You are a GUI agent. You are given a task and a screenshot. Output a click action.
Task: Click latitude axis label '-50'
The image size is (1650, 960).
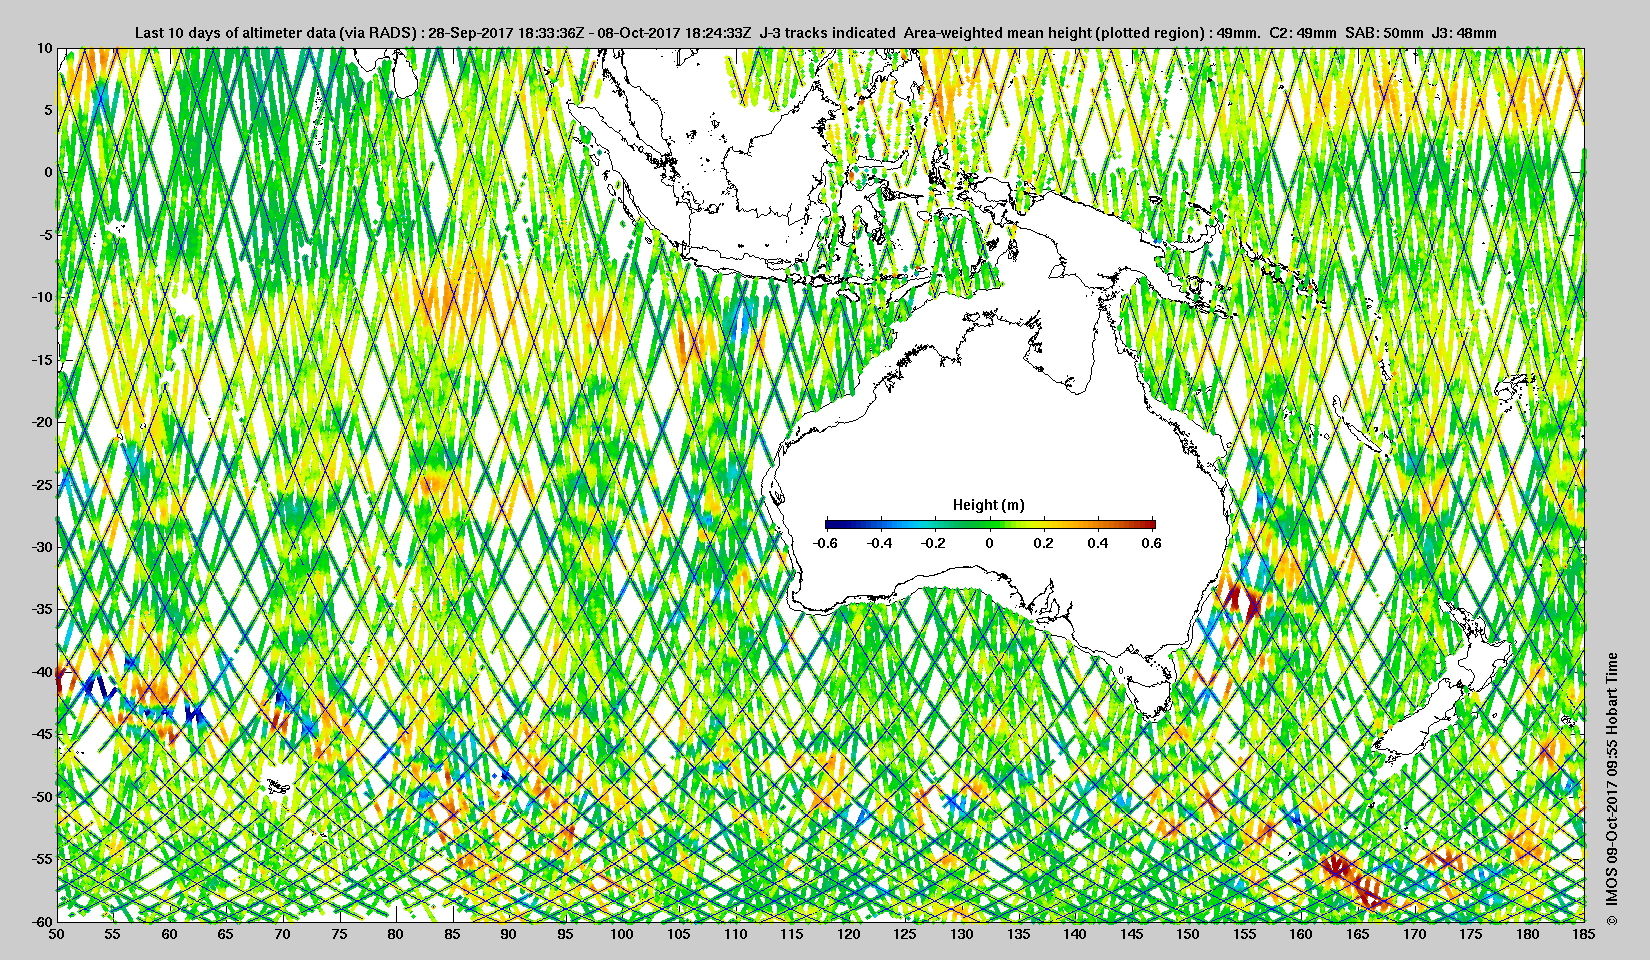[x=42, y=797]
